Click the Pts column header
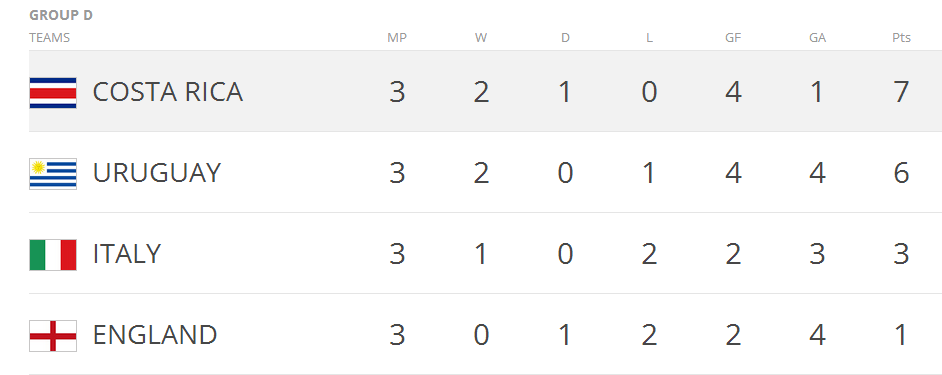Viewport: 942px width, 375px height. point(901,38)
